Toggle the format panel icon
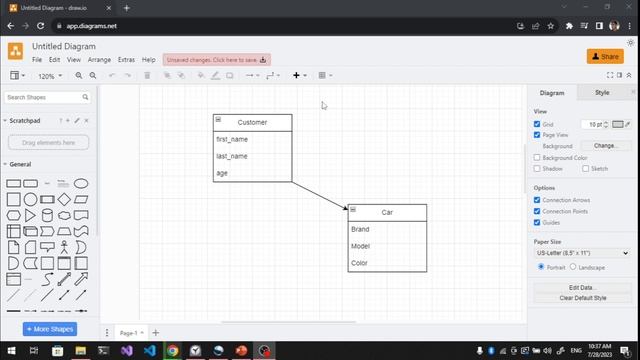The width and height of the screenshot is (640, 360). point(620,75)
